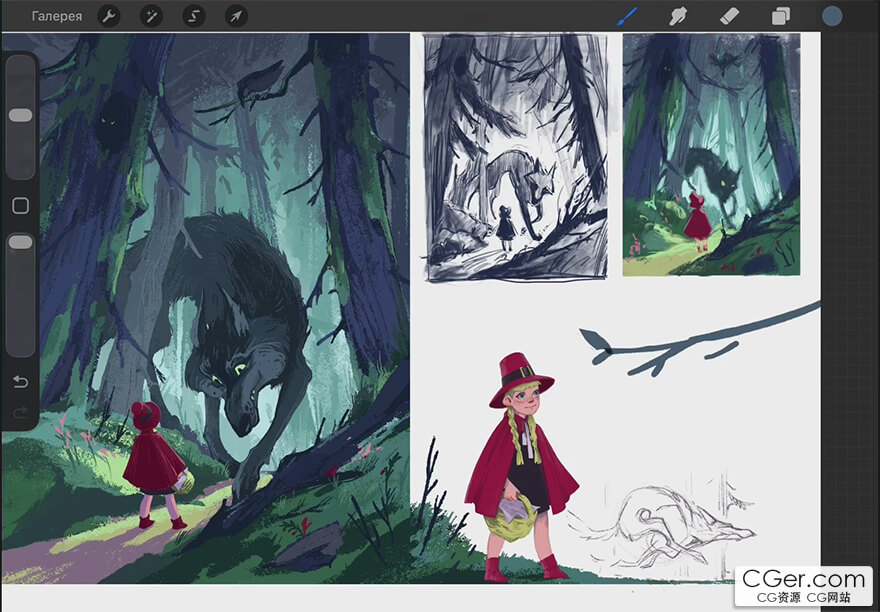Click the small color study thumbnail
The width and height of the screenshot is (880, 612).
pos(711,154)
